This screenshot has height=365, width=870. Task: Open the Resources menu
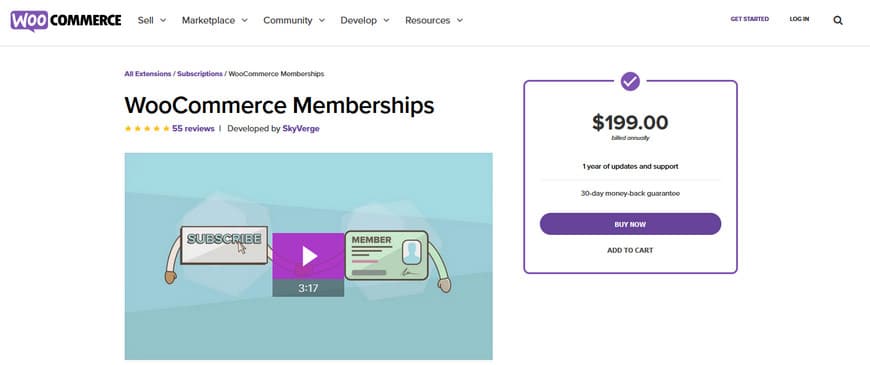pos(434,21)
